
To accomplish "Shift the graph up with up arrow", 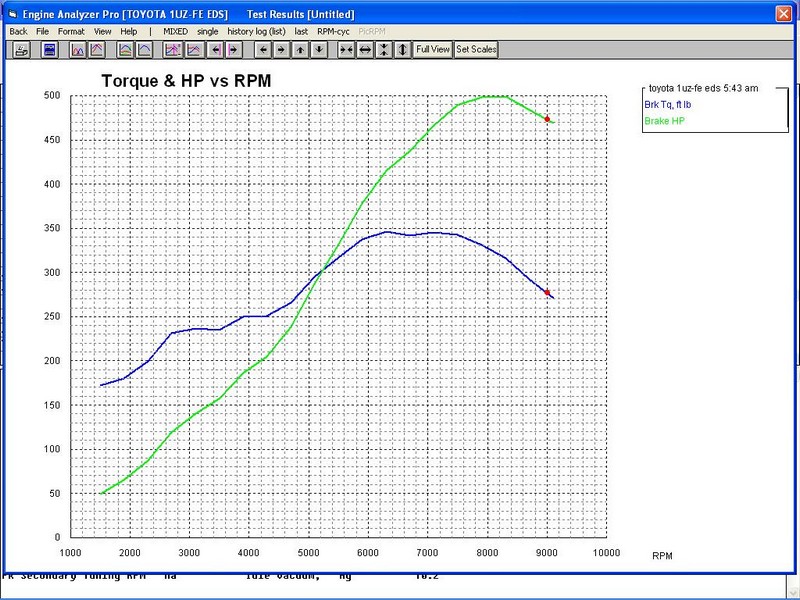I will [300, 49].
